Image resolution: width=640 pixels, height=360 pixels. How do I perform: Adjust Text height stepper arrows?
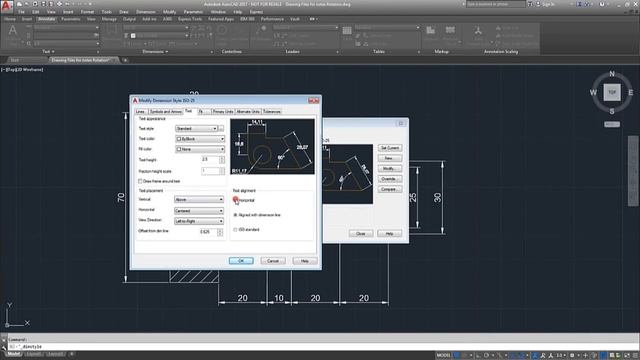point(222,160)
